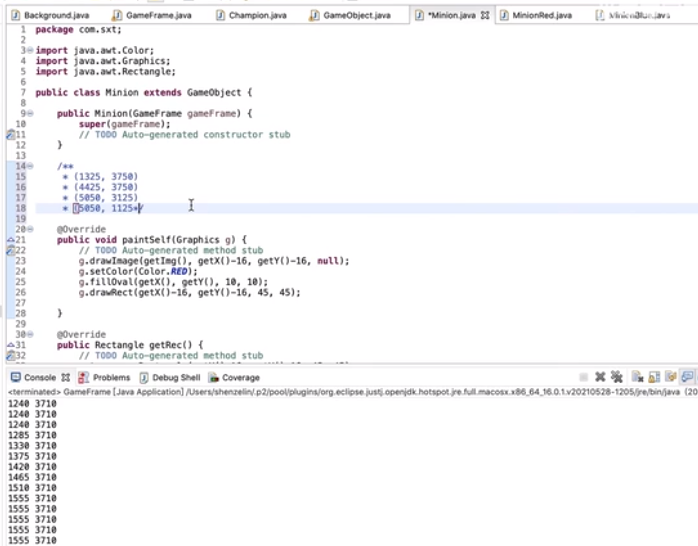Click 'public Rectangle getRec()' on line 31
The image size is (698, 546).
tap(124, 345)
